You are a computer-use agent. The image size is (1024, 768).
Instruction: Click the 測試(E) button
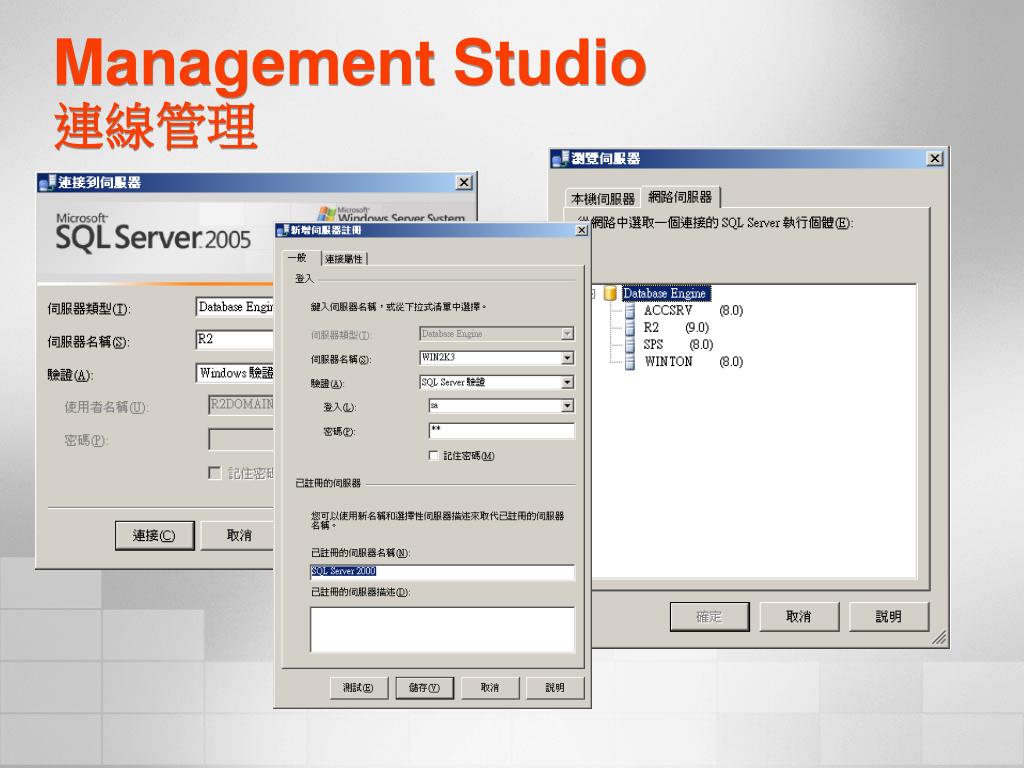click(x=359, y=688)
